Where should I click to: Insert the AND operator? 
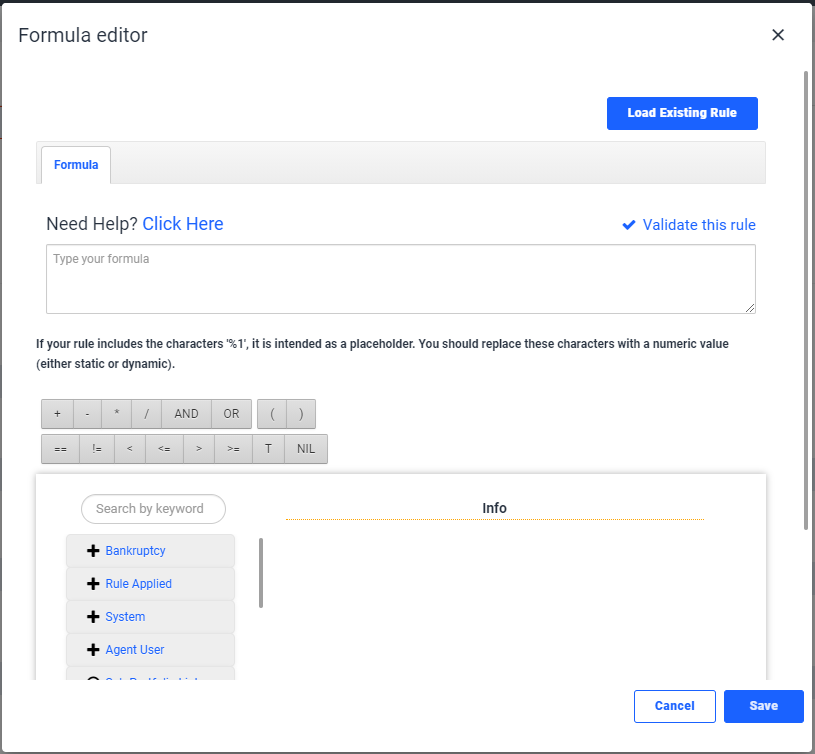click(x=187, y=414)
